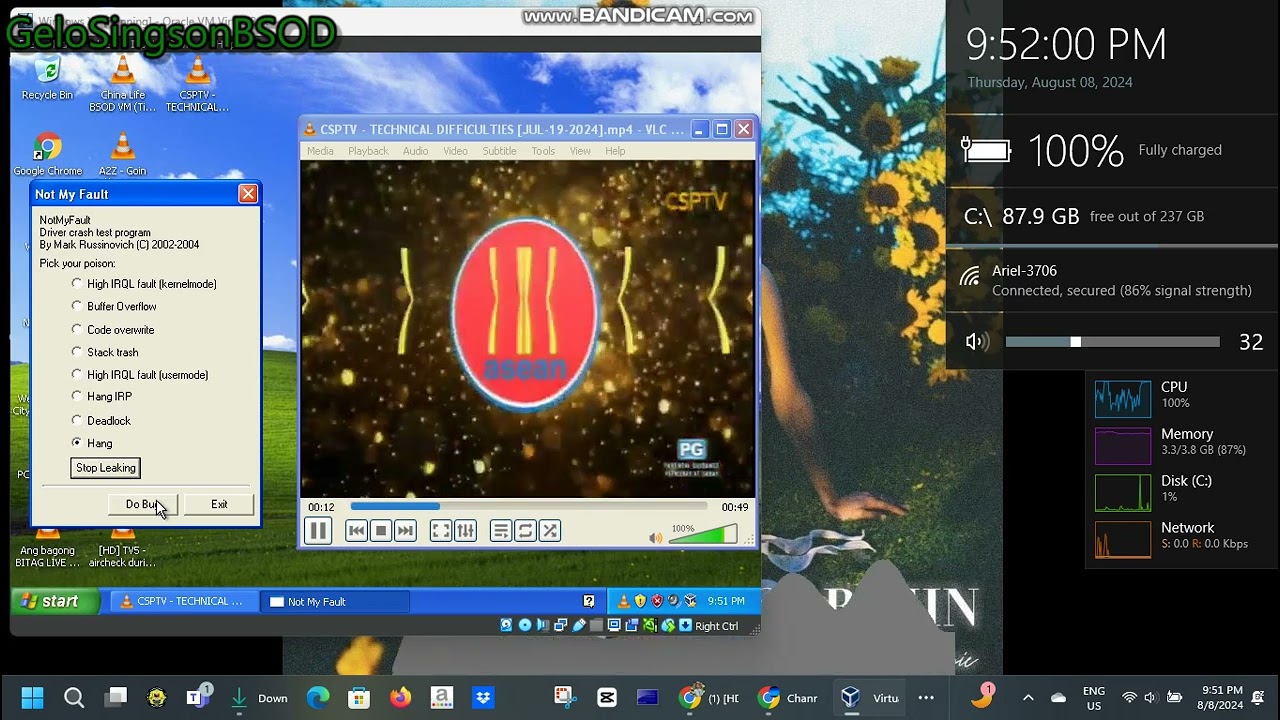Click VirtualBox optical disk status icon

coord(524,626)
